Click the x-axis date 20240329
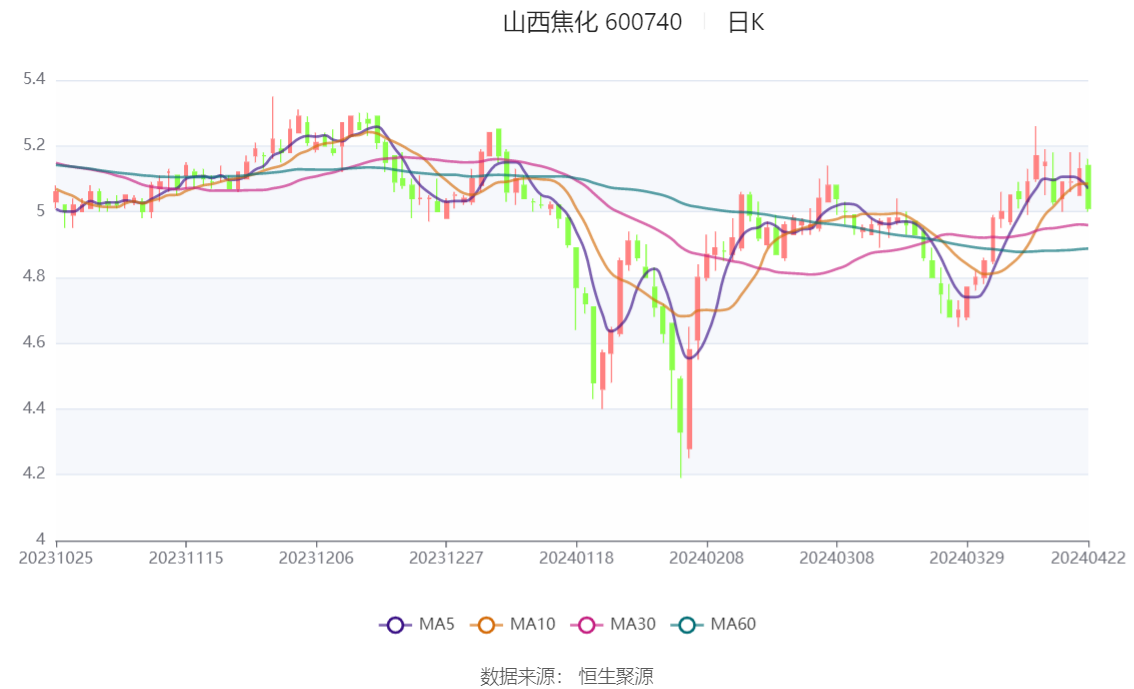The image size is (1134, 689). (x=967, y=558)
